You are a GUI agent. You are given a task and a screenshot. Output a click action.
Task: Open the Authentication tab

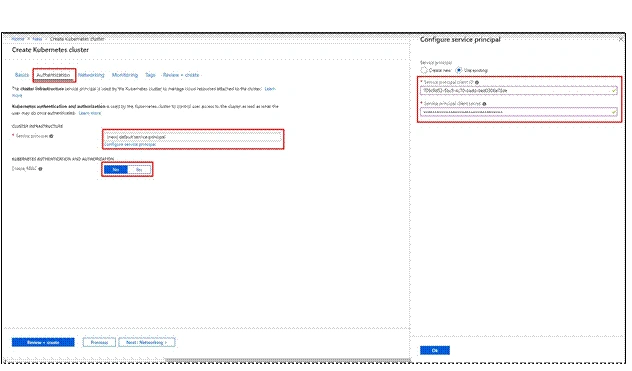tap(53, 75)
